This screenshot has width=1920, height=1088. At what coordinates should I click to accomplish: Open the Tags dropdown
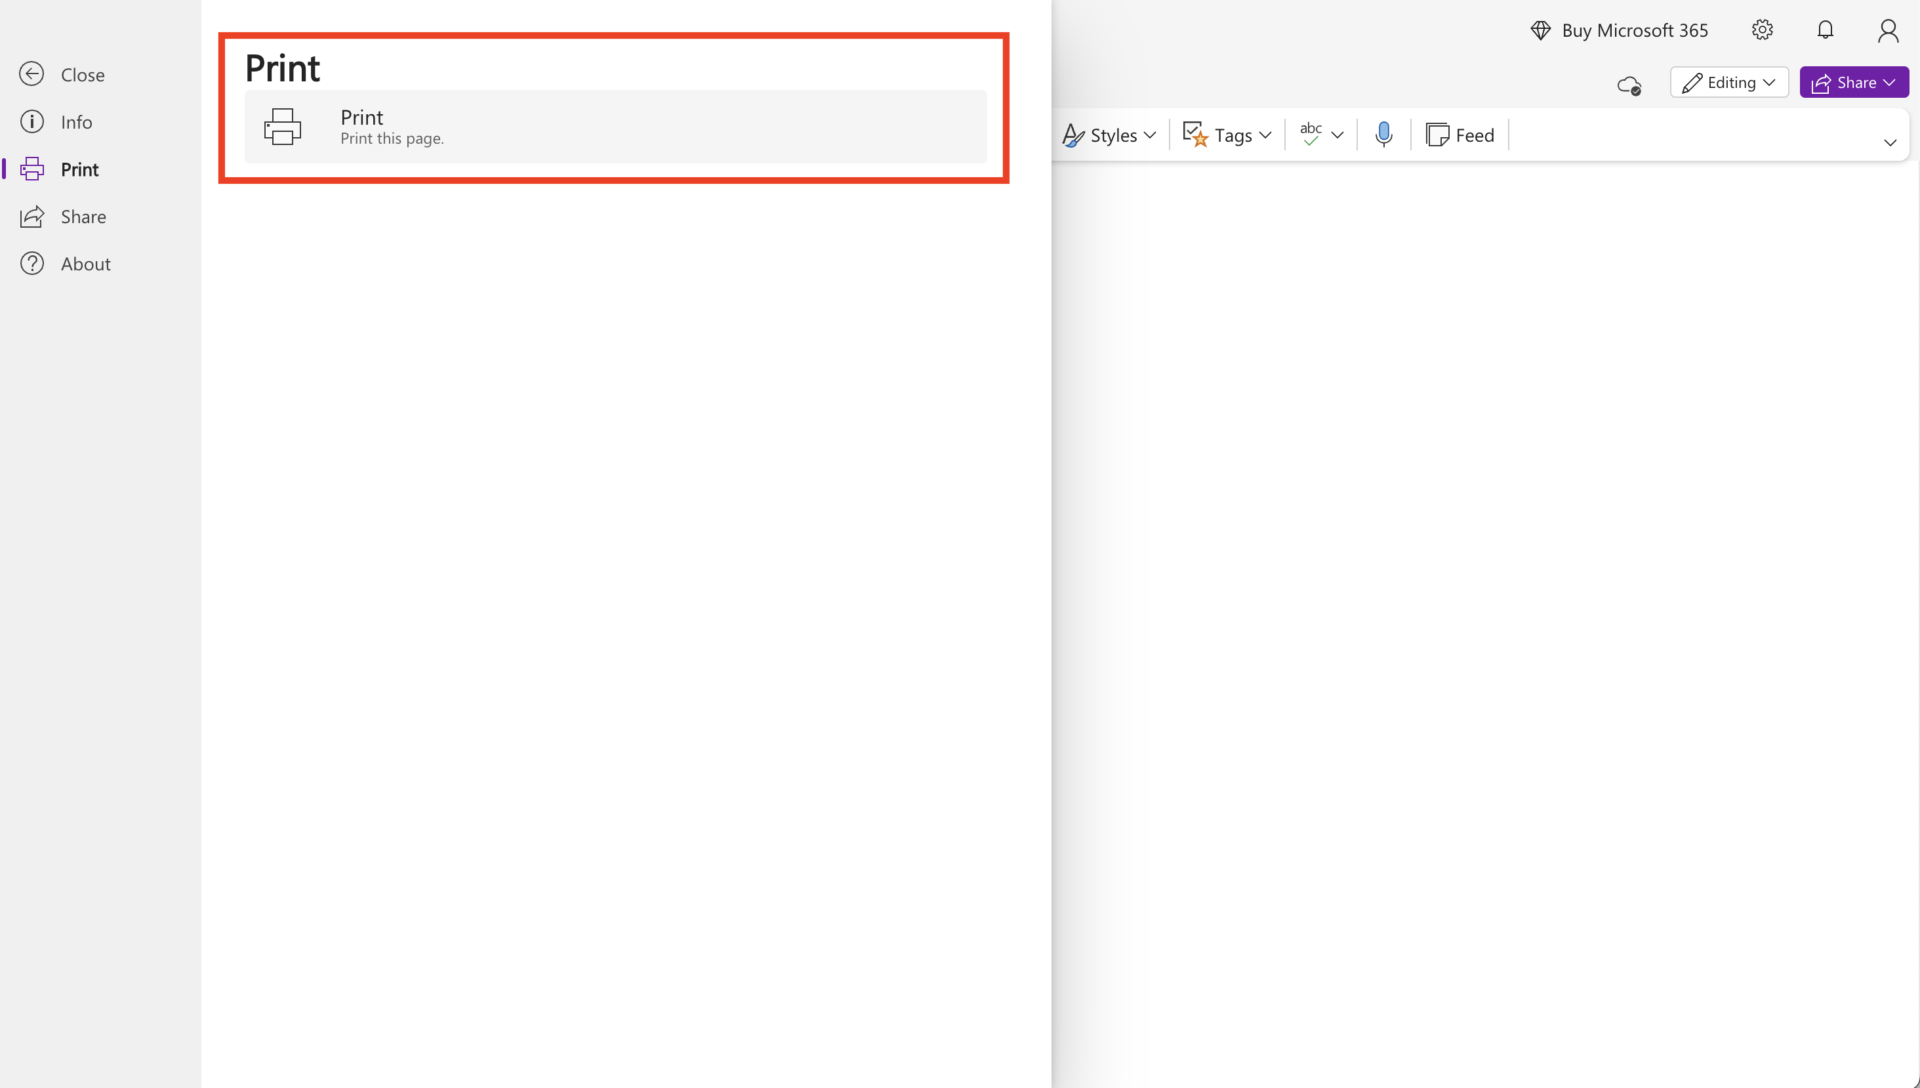coord(1226,134)
